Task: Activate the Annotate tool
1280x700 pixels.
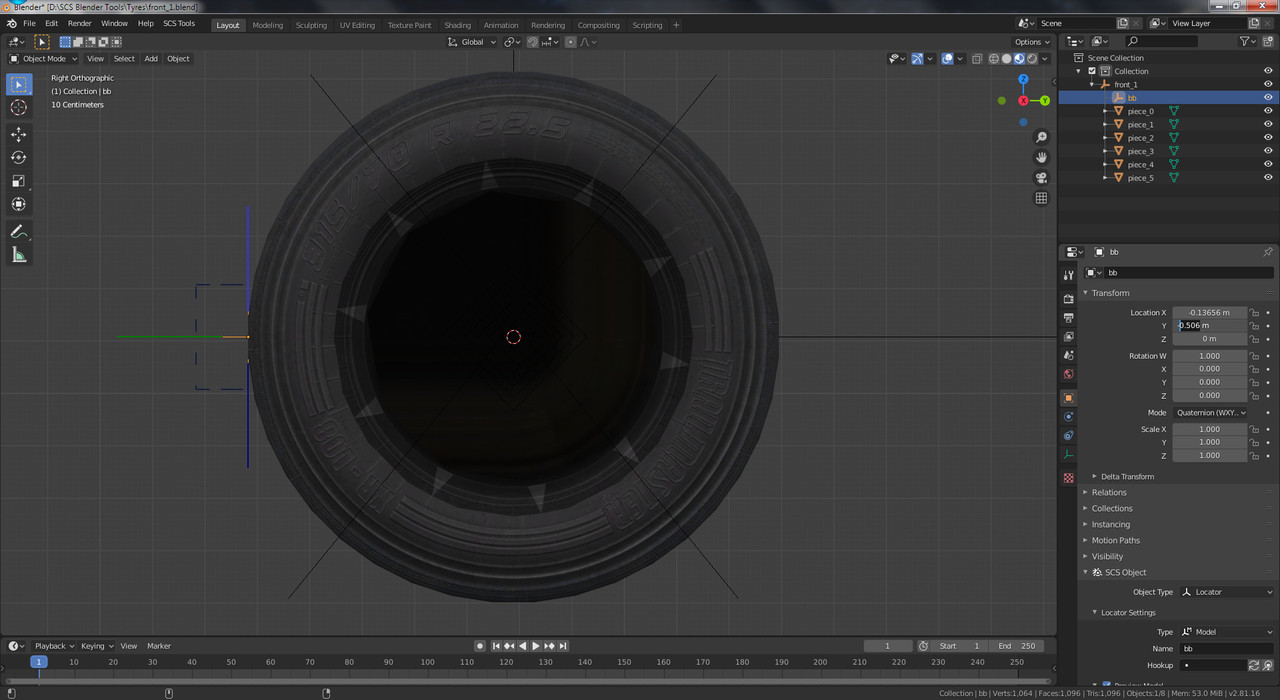Action: pyautogui.click(x=18, y=231)
